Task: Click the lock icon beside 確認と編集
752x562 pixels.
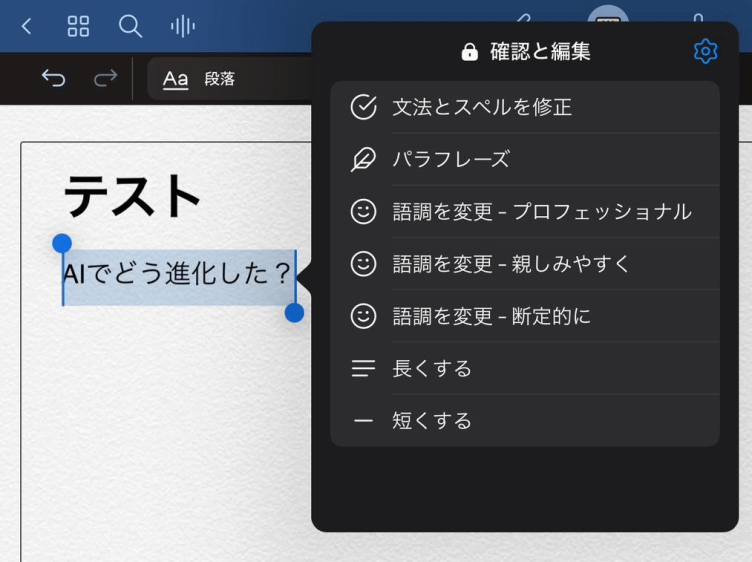Action: click(470, 51)
